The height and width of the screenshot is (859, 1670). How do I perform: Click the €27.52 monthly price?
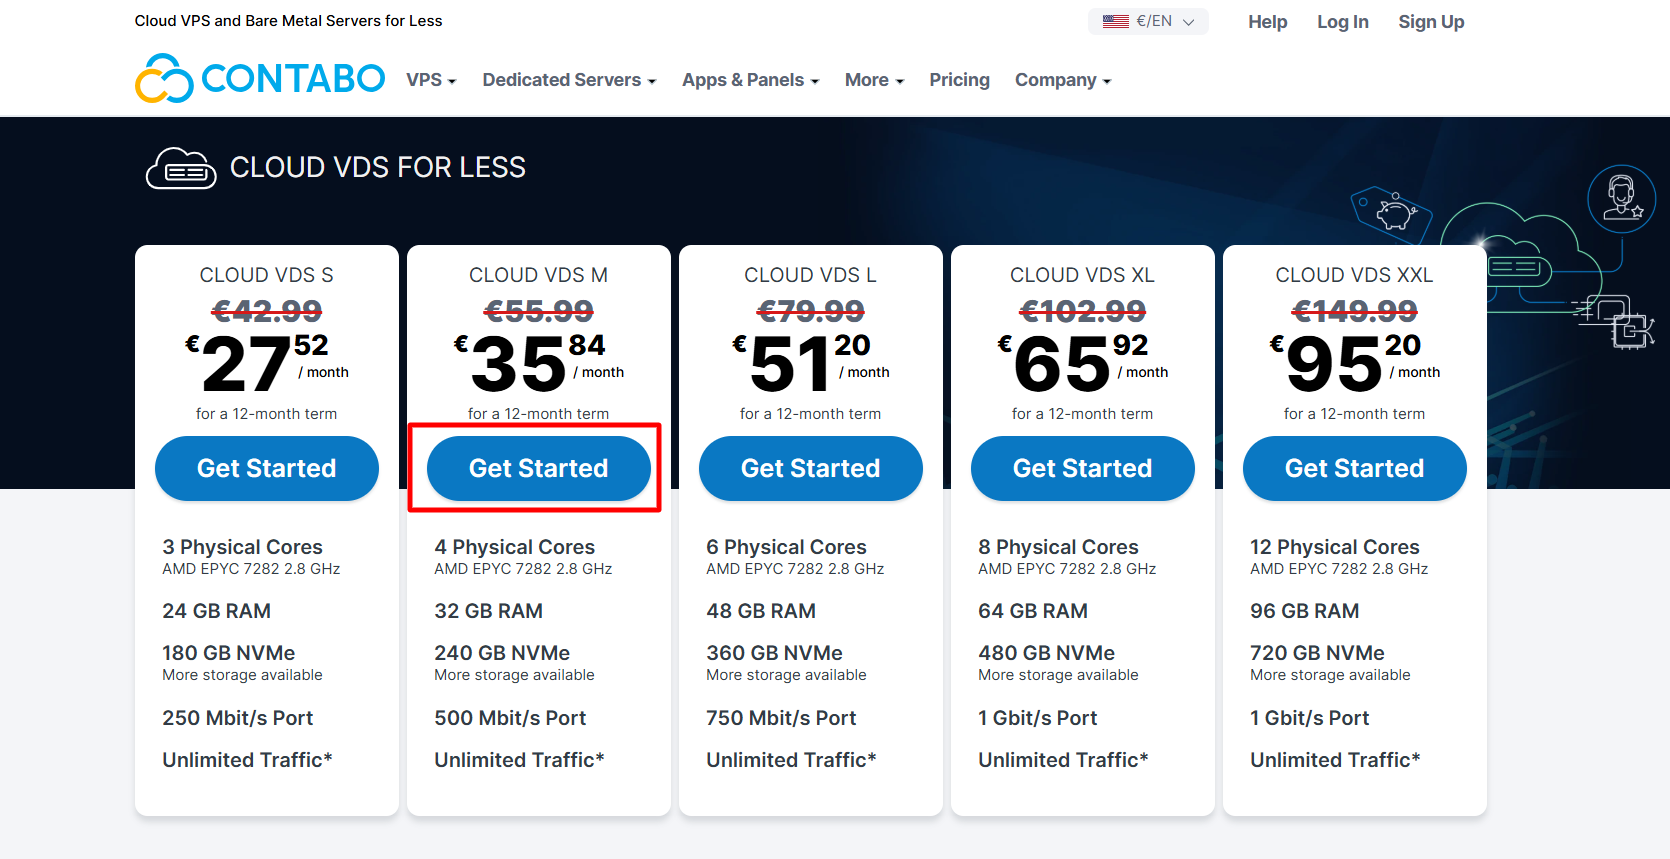pyautogui.click(x=267, y=363)
